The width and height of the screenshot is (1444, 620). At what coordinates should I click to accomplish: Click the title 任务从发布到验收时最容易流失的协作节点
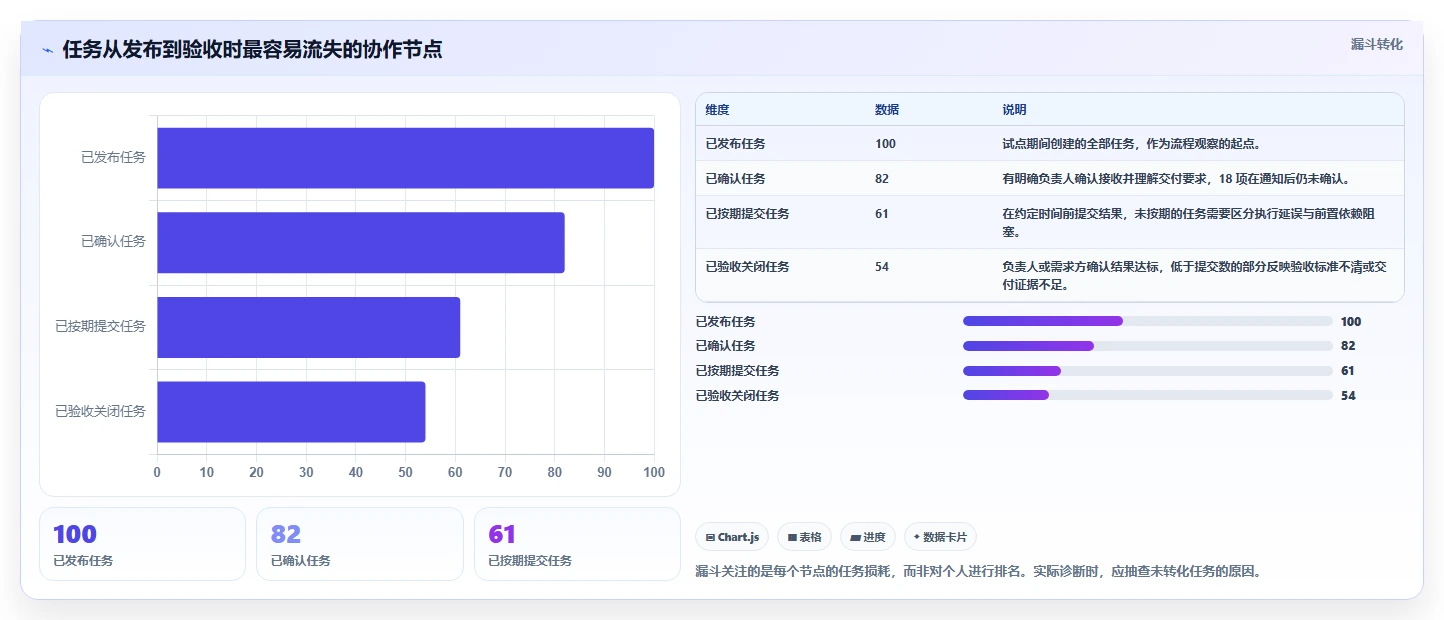[252, 50]
